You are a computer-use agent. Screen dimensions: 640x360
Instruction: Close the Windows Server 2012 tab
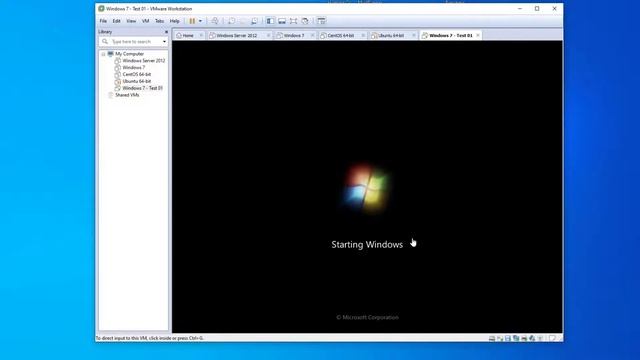click(268, 36)
